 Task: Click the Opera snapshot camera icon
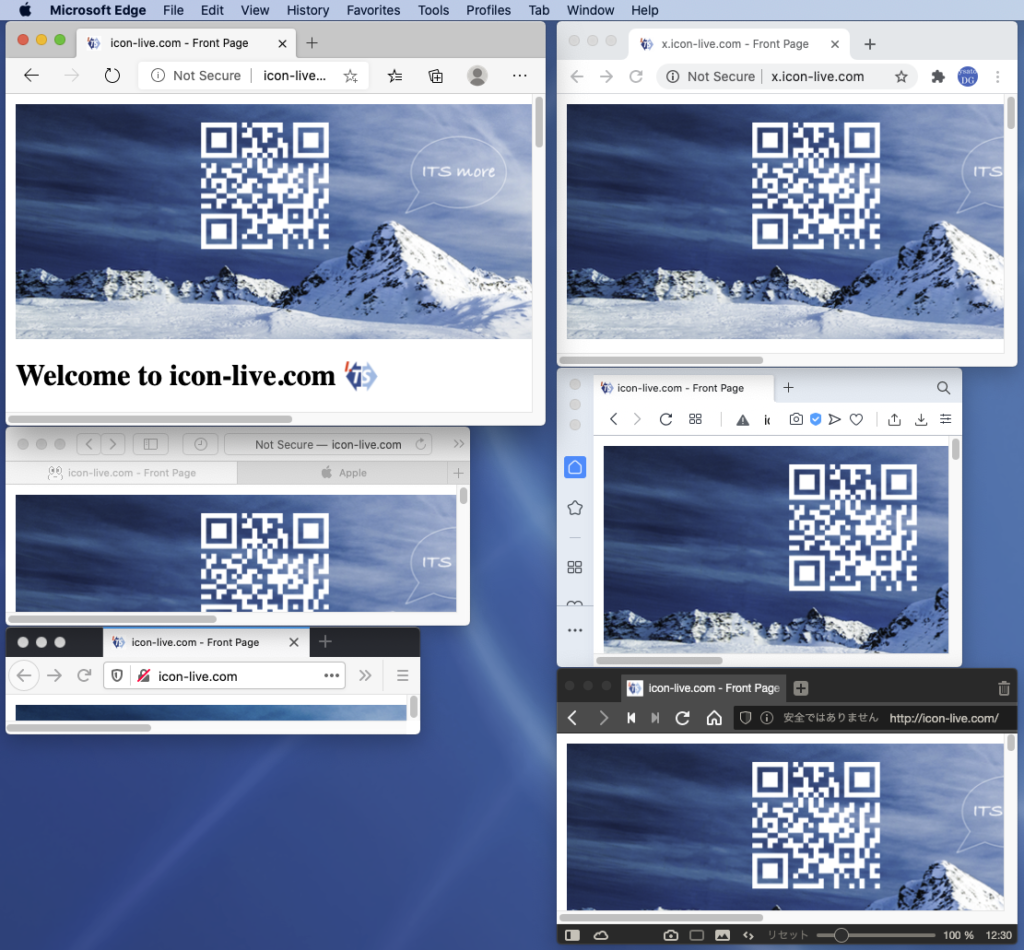[x=795, y=419]
